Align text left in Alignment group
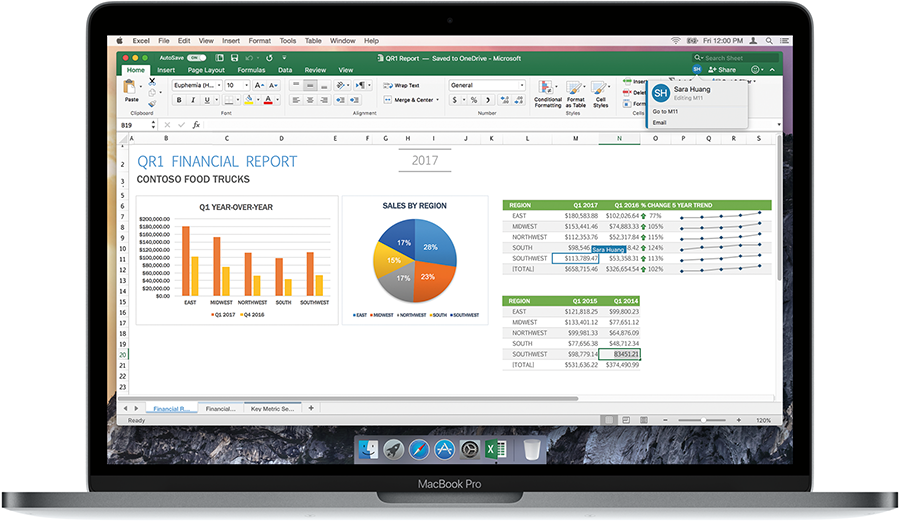Viewport: 900px width, 523px height. coord(296,100)
